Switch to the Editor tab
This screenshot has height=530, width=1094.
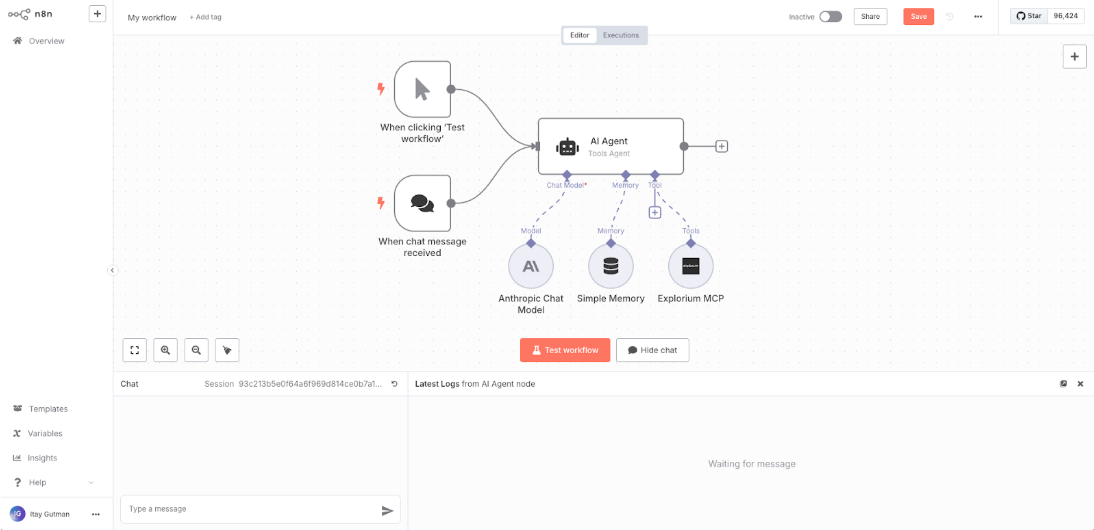coord(579,35)
